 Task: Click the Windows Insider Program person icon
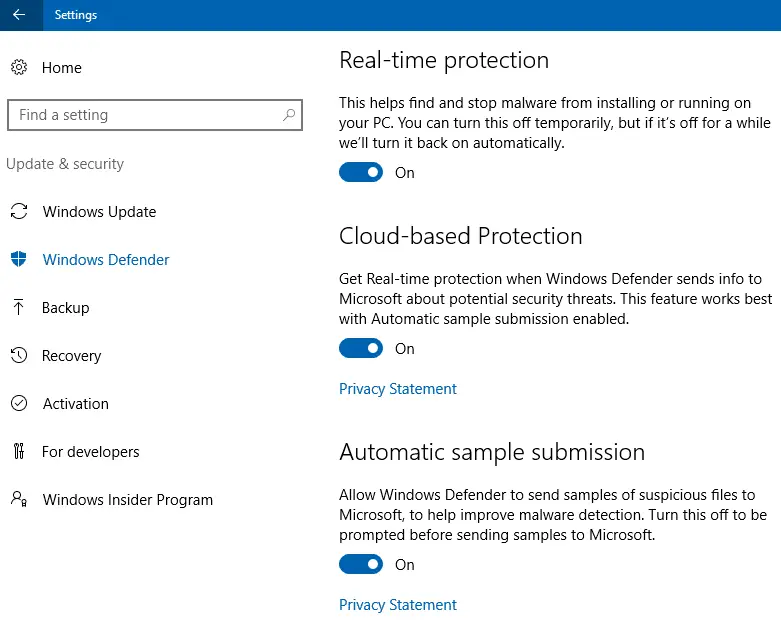(19, 498)
